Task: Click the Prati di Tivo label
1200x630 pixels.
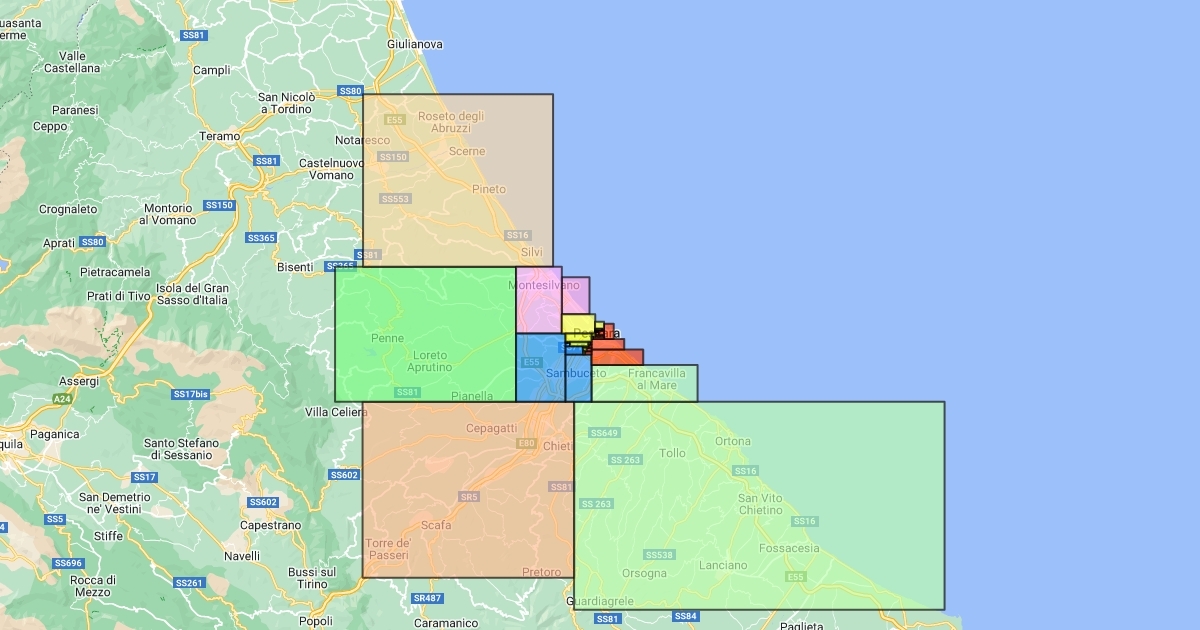Action: click(118, 296)
